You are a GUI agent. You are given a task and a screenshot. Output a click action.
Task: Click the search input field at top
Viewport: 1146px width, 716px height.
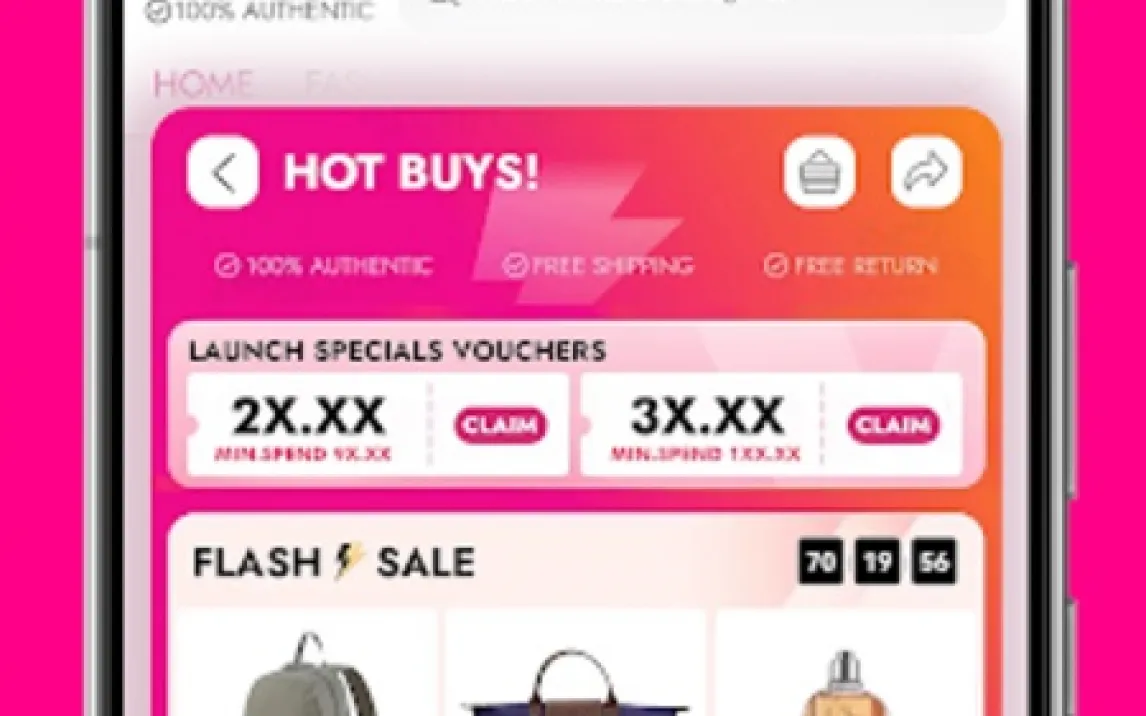pos(702,11)
